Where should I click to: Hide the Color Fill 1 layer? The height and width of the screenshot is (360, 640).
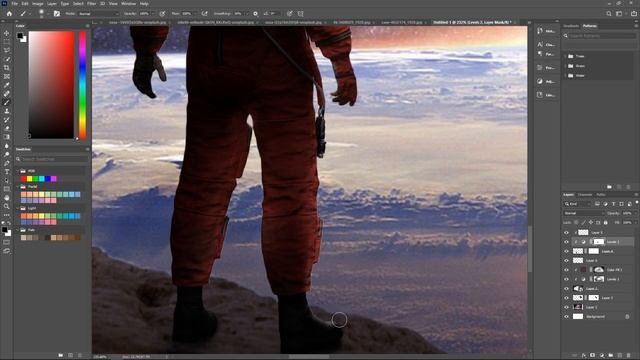(566, 270)
